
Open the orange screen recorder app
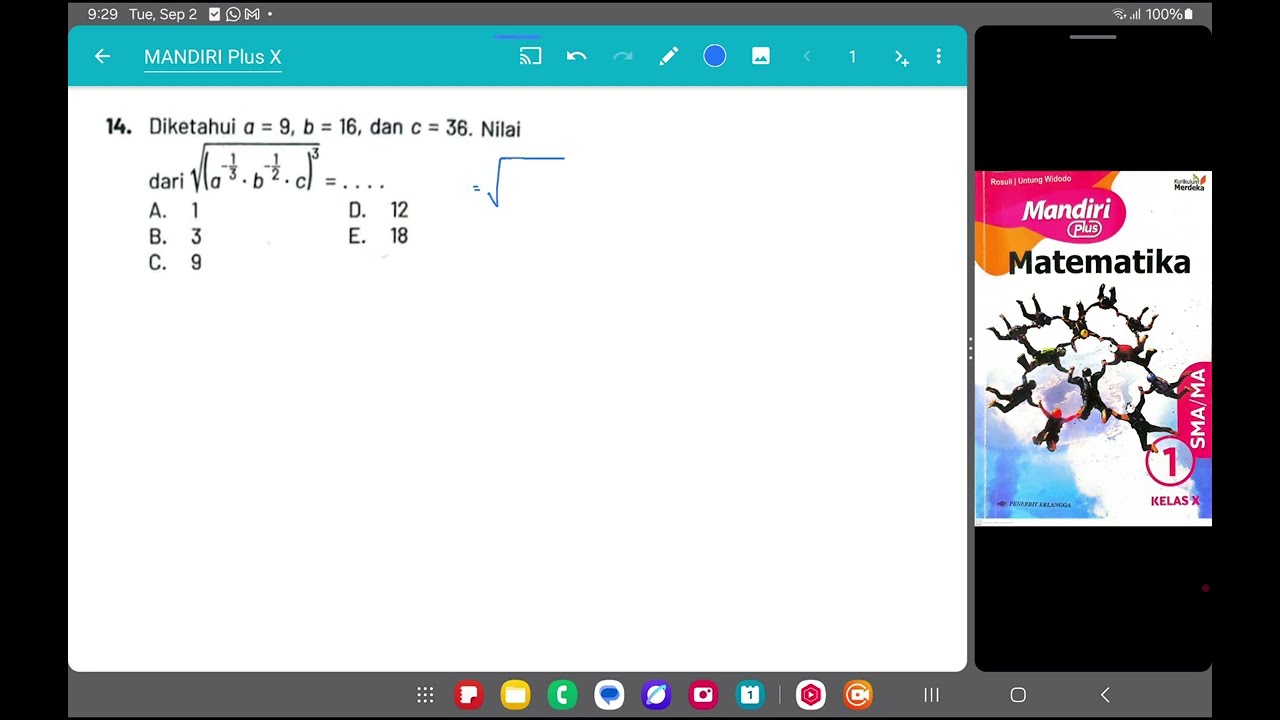[x=858, y=695]
